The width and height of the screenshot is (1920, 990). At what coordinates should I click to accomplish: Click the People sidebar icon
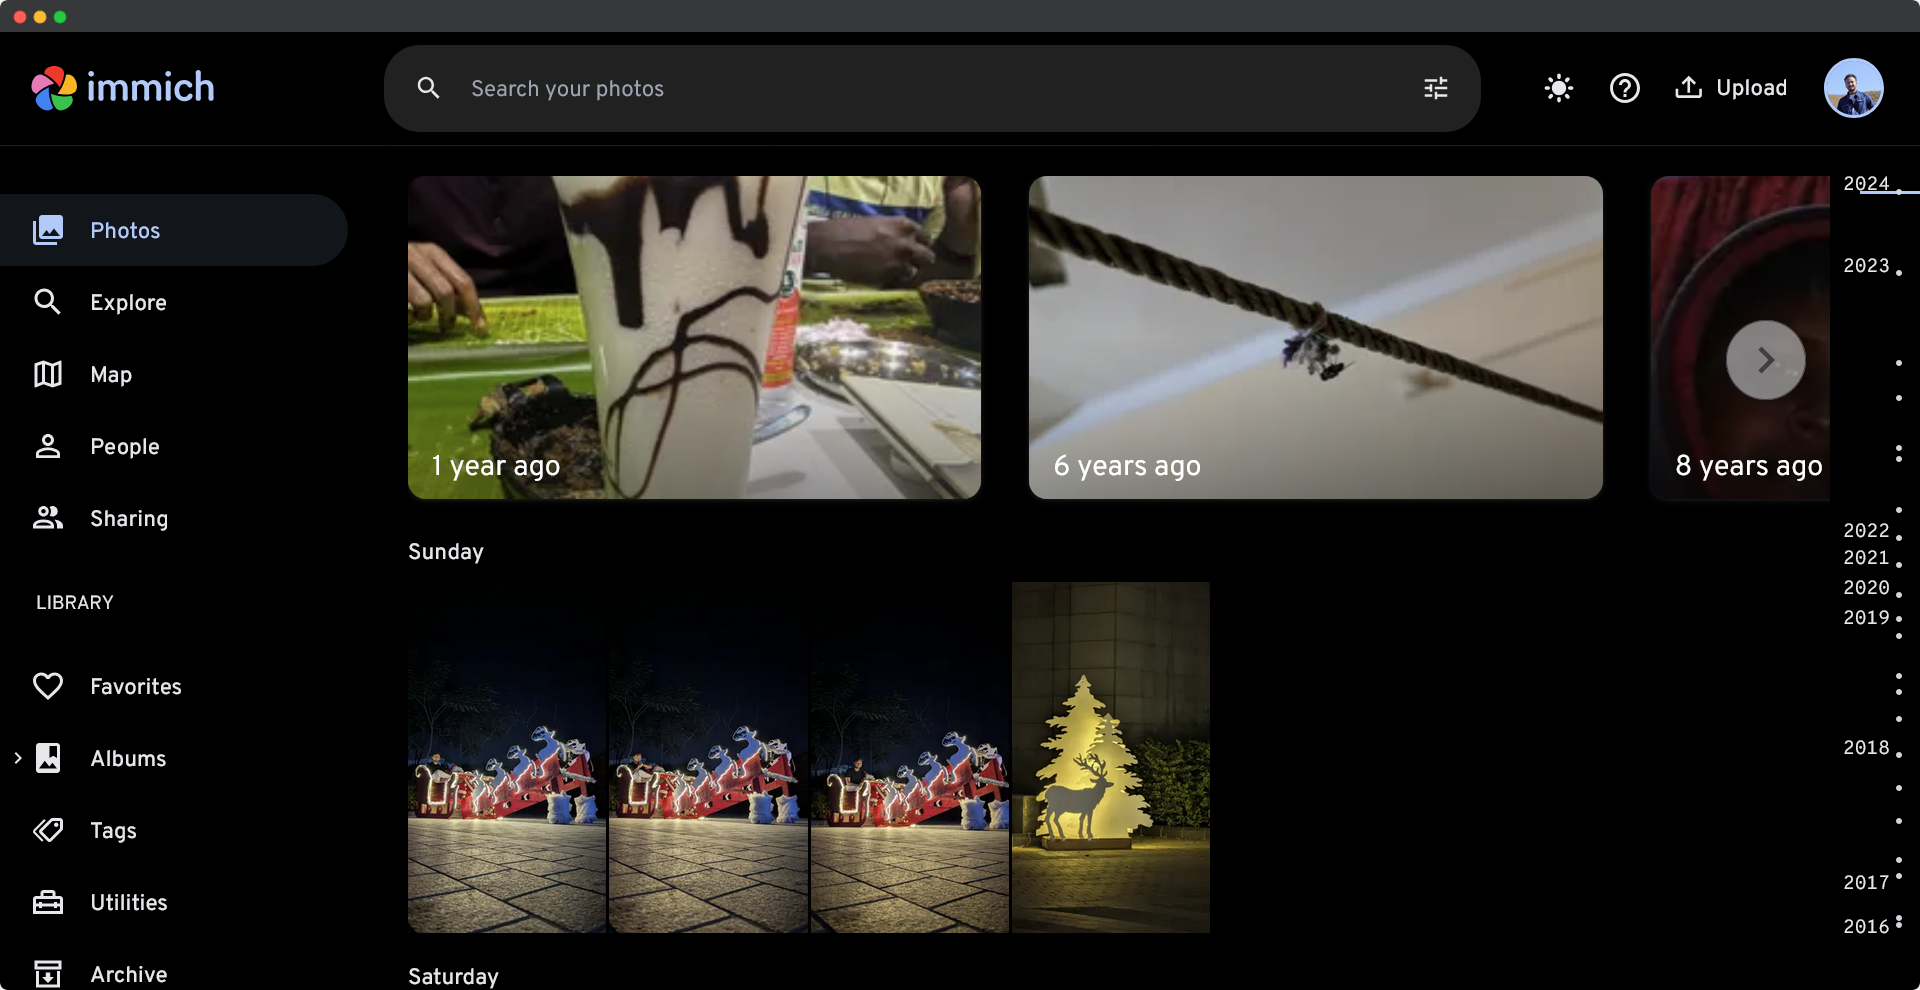(48, 446)
